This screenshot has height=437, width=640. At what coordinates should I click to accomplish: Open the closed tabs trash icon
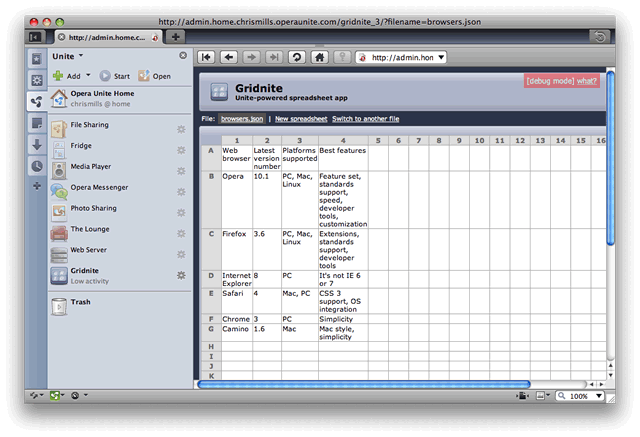pyautogui.click(x=600, y=37)
